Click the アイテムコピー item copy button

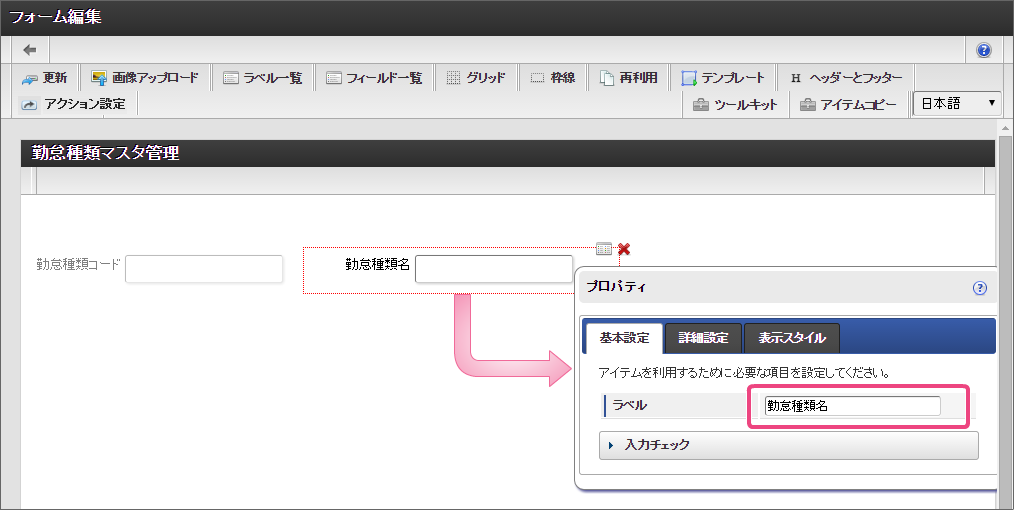click(x=848, y=104)
